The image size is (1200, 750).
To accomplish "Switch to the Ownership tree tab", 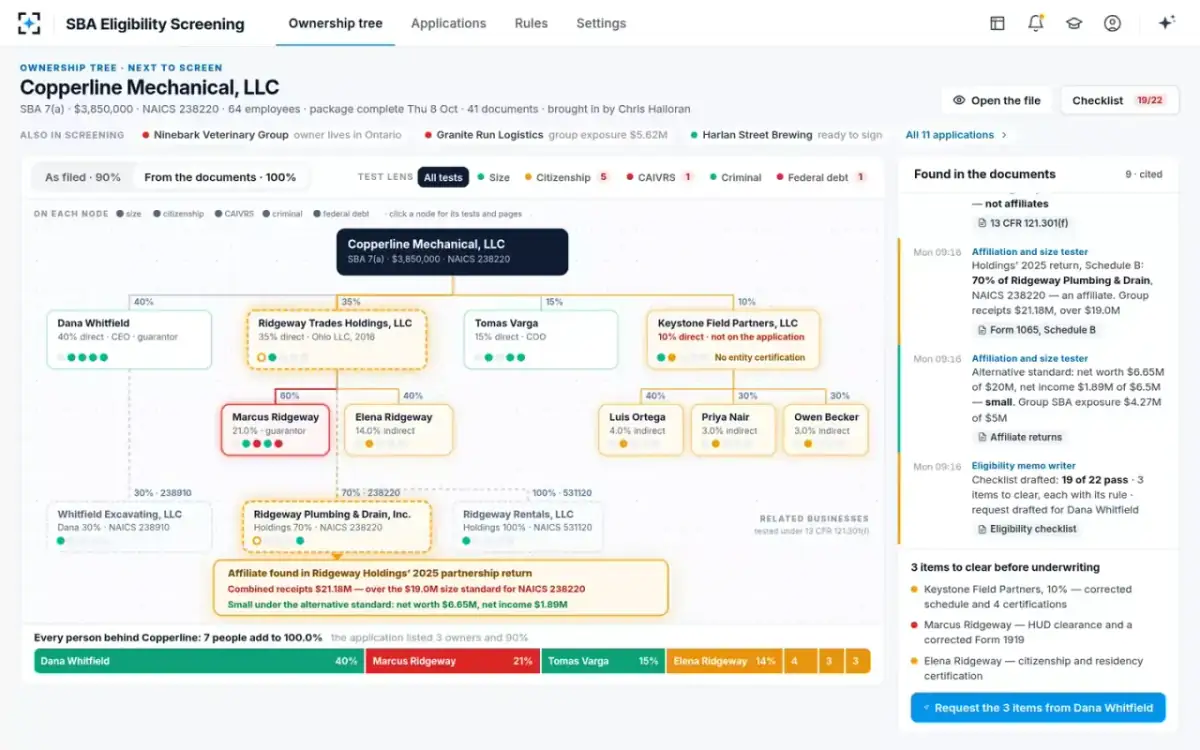I will [x=335, y=23].
